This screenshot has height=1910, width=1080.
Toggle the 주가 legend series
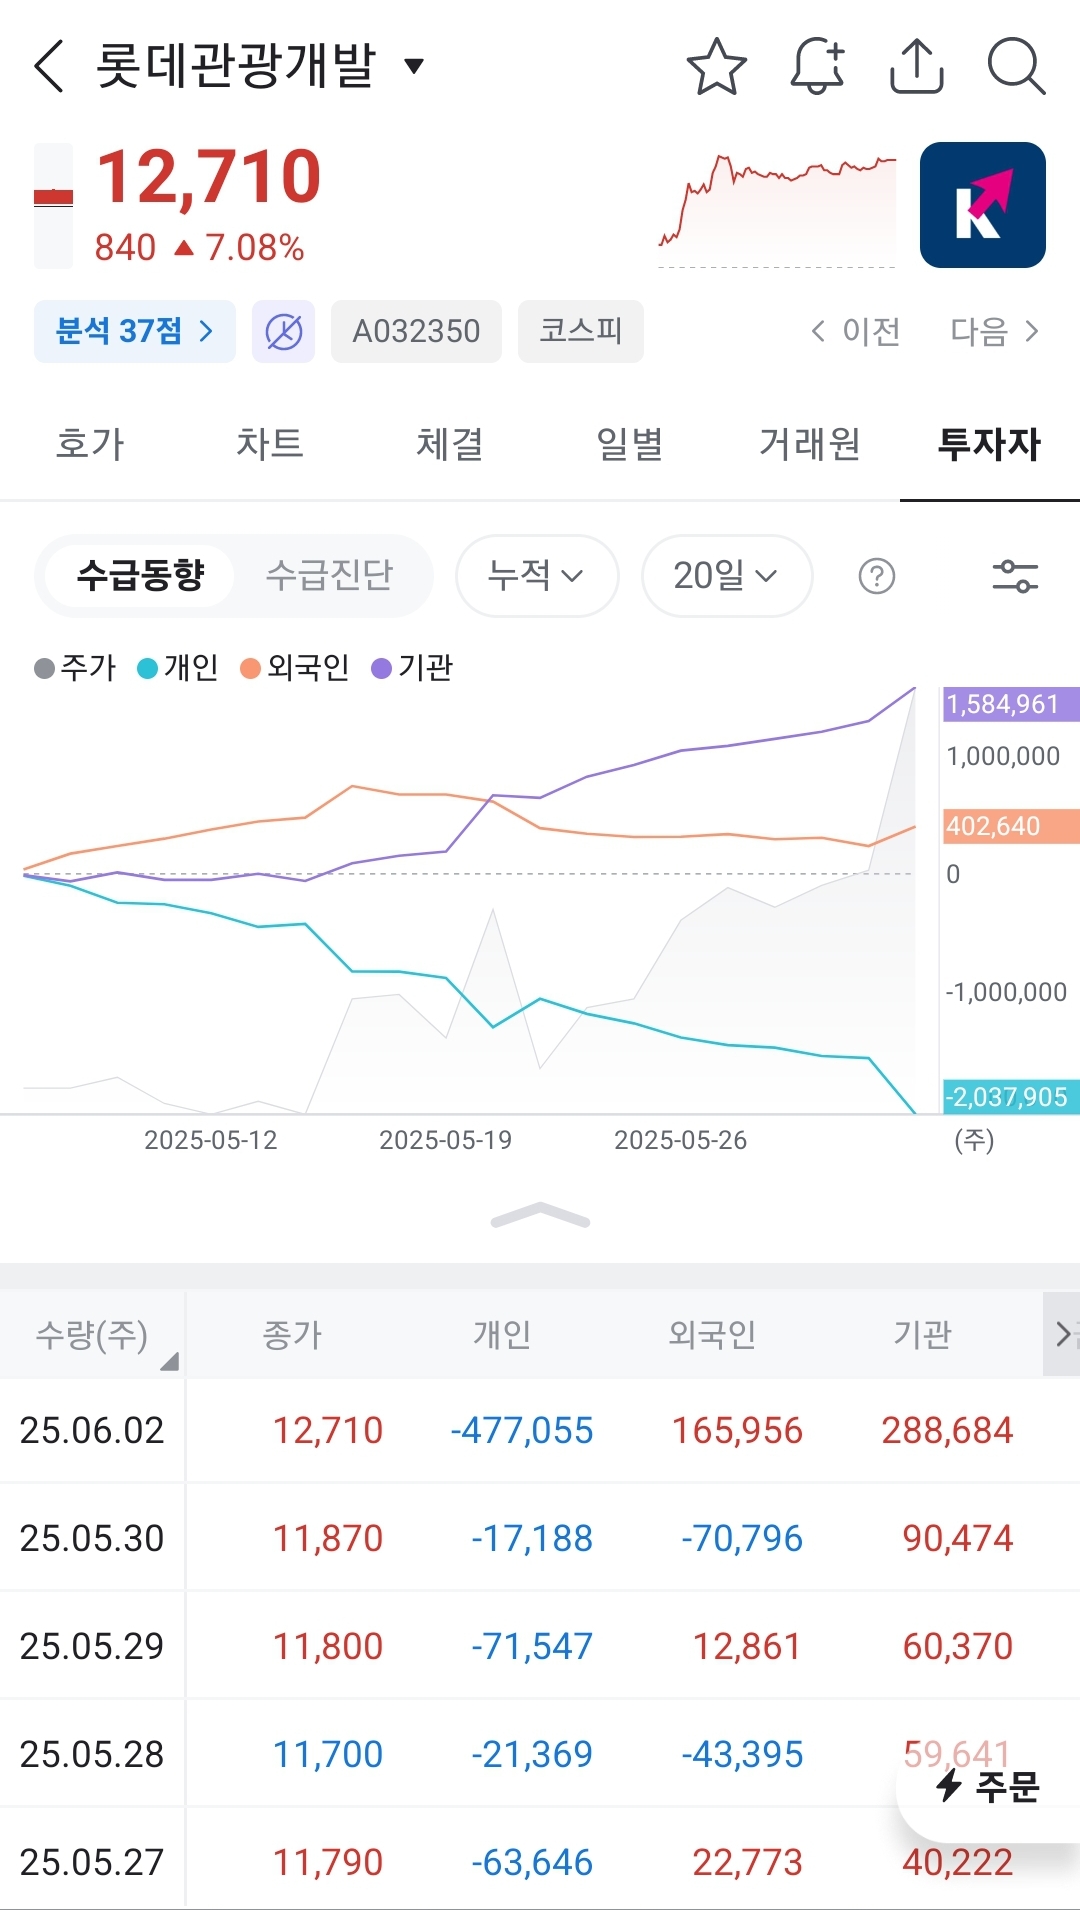[75, 667]
